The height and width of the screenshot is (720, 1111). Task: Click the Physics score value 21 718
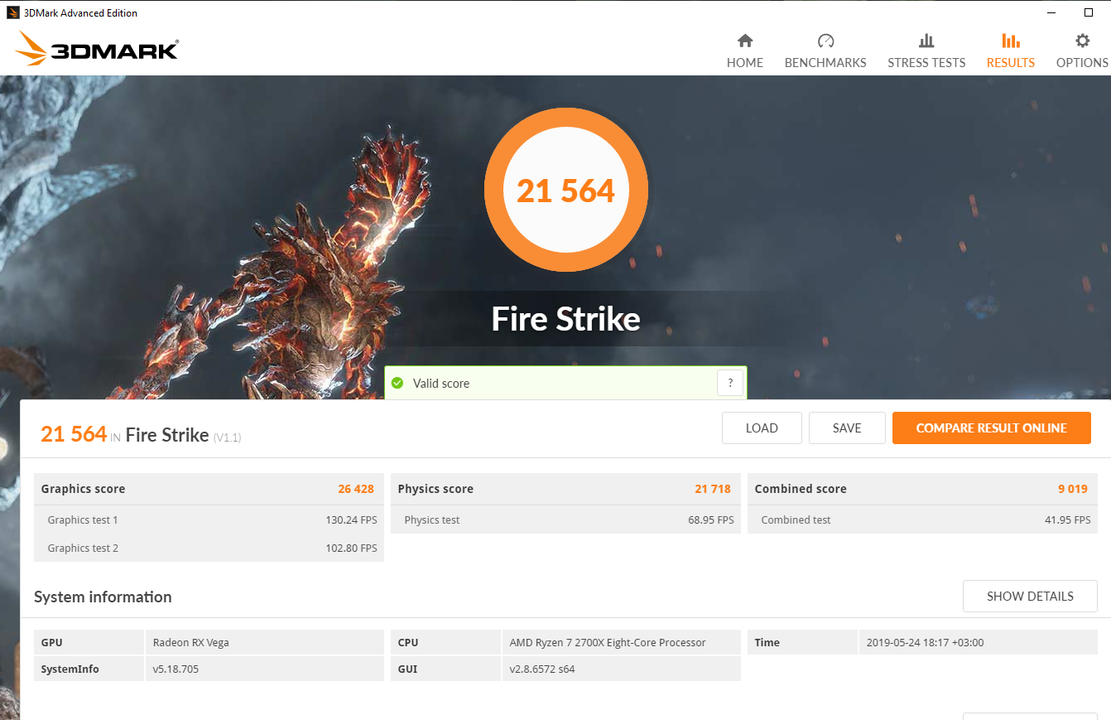coord(712,489)
